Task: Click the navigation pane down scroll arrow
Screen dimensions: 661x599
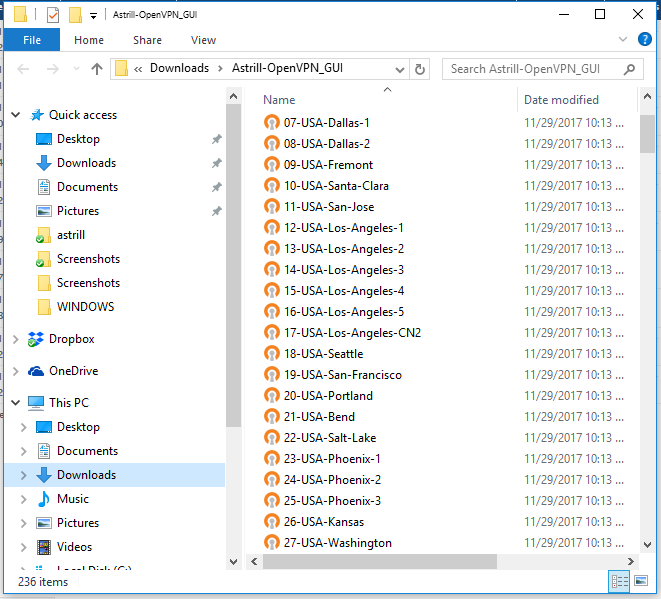Action: [233, 562]
